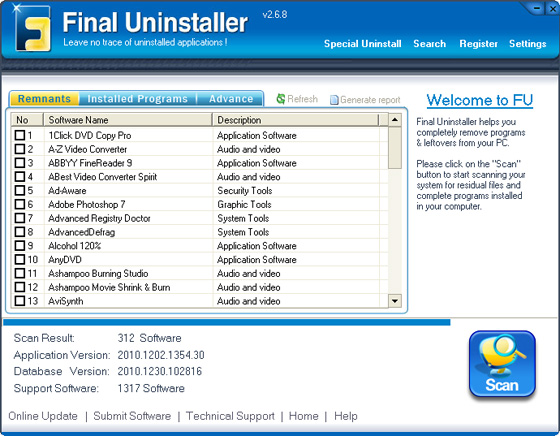Open the Search menu item
560x436 pixels.
(430, 44)
